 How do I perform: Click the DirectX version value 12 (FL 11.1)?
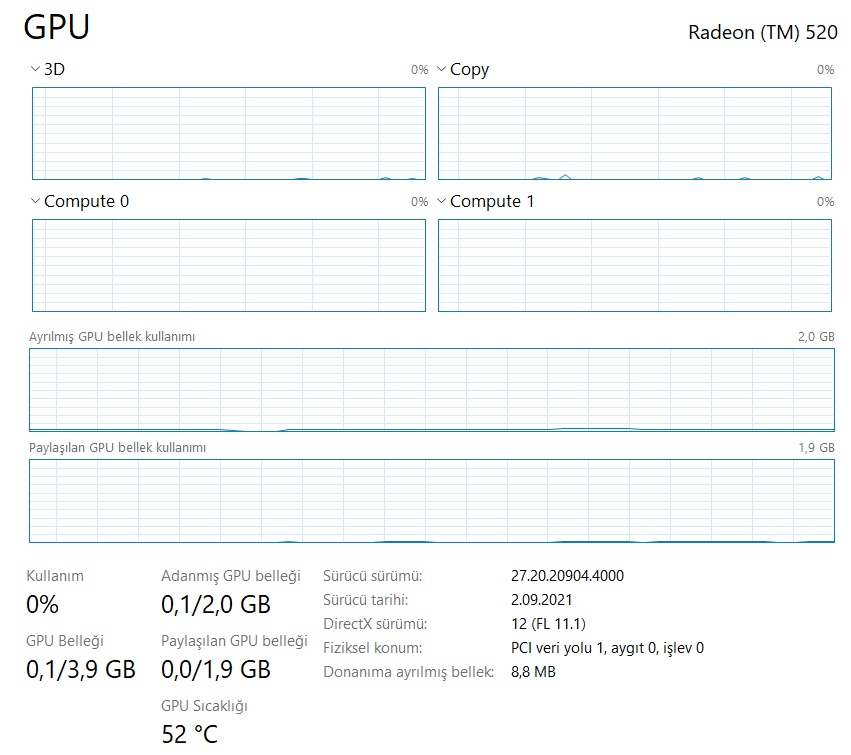click(548, 624)
